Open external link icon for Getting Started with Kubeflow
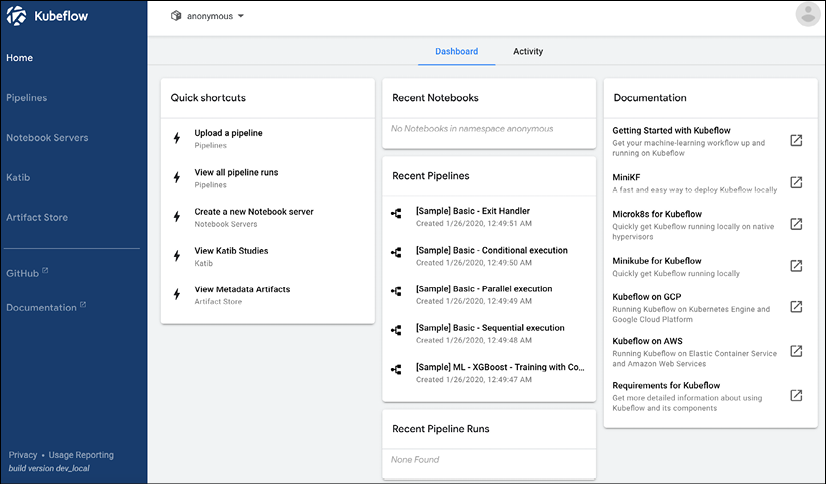 [796, 141]
